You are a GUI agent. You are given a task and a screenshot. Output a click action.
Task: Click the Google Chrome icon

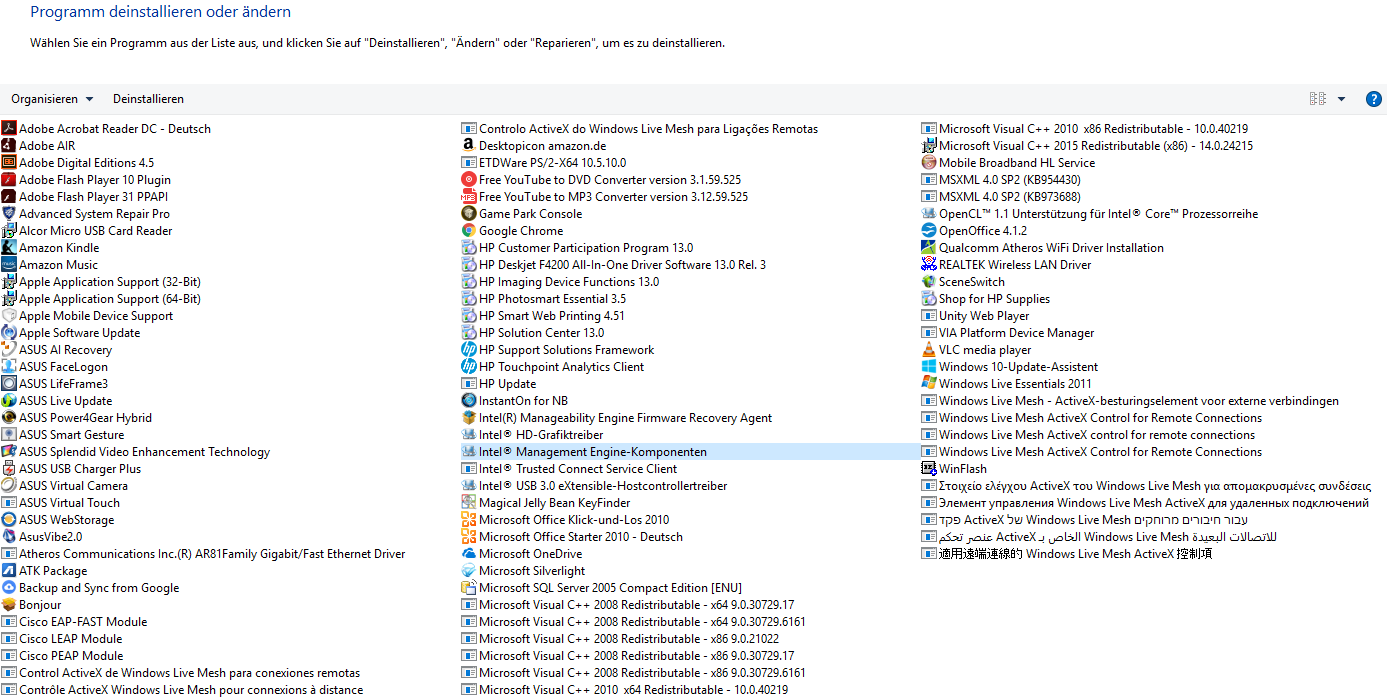point(469,230)
